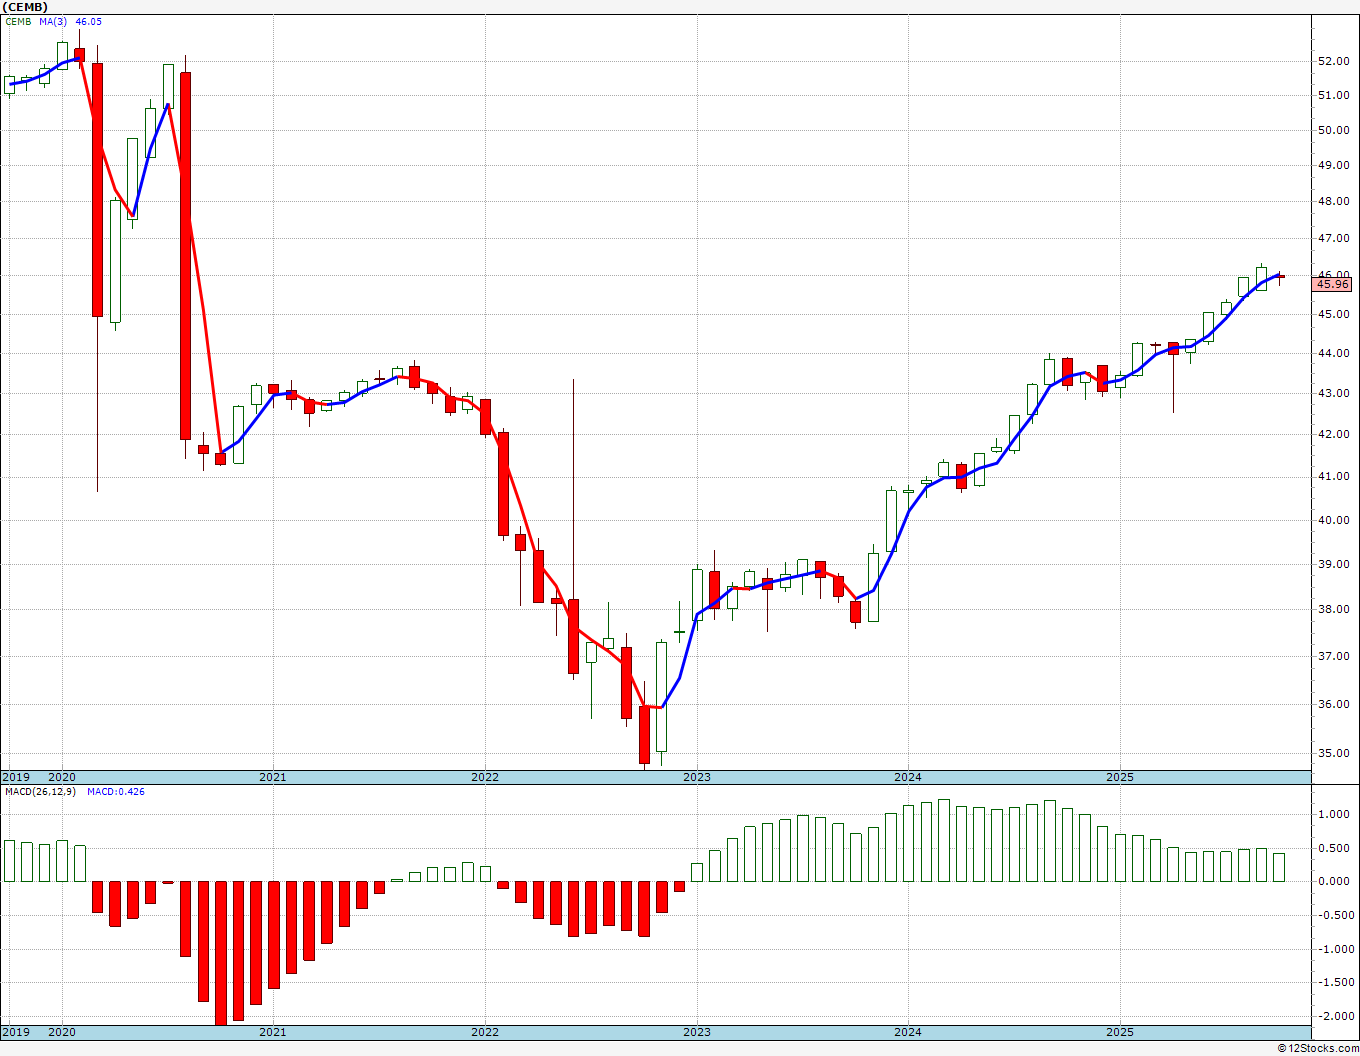Click 2021 on the price chart timeline
This screenshot has width=1360, height=1056.
click(x=273, y=777)
